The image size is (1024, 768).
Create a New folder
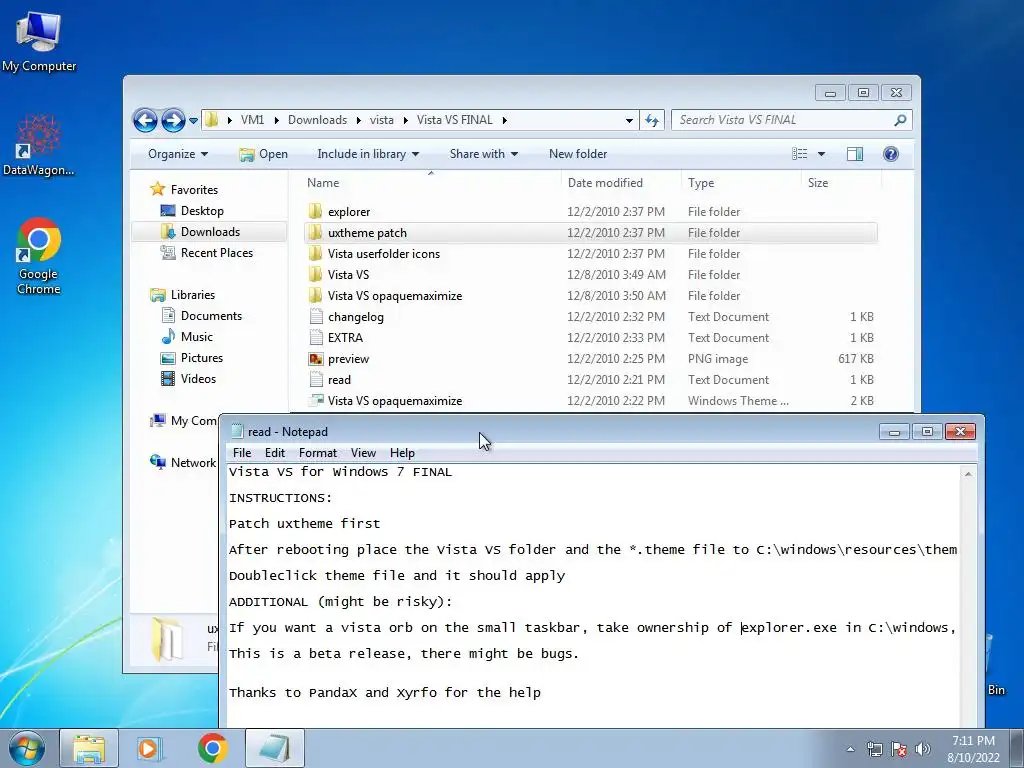tap(578, 154)
